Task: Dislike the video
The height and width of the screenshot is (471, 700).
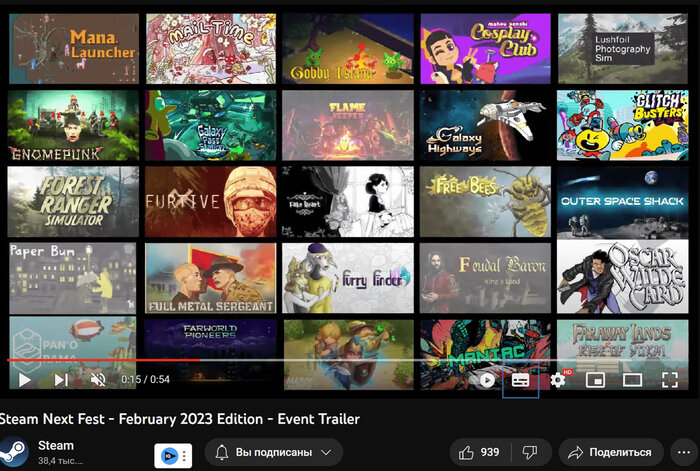Action: click(x=530, y=452)
